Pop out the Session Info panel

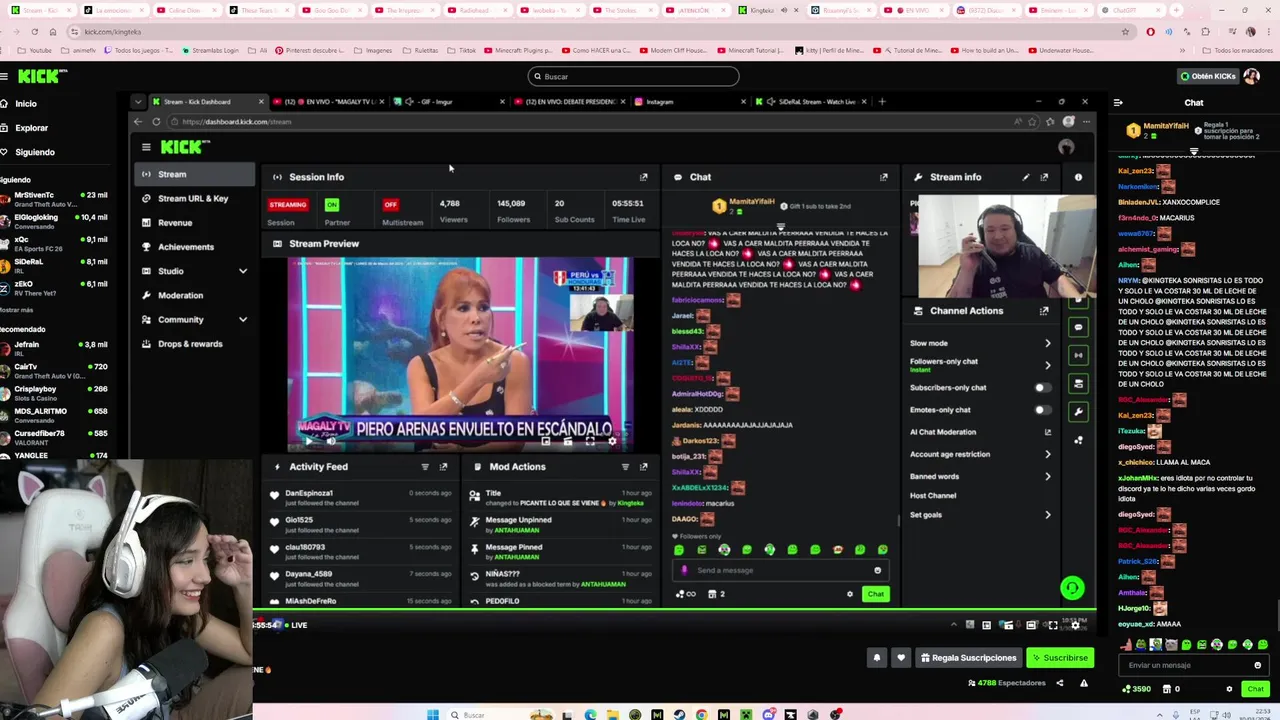click(643, 177)
